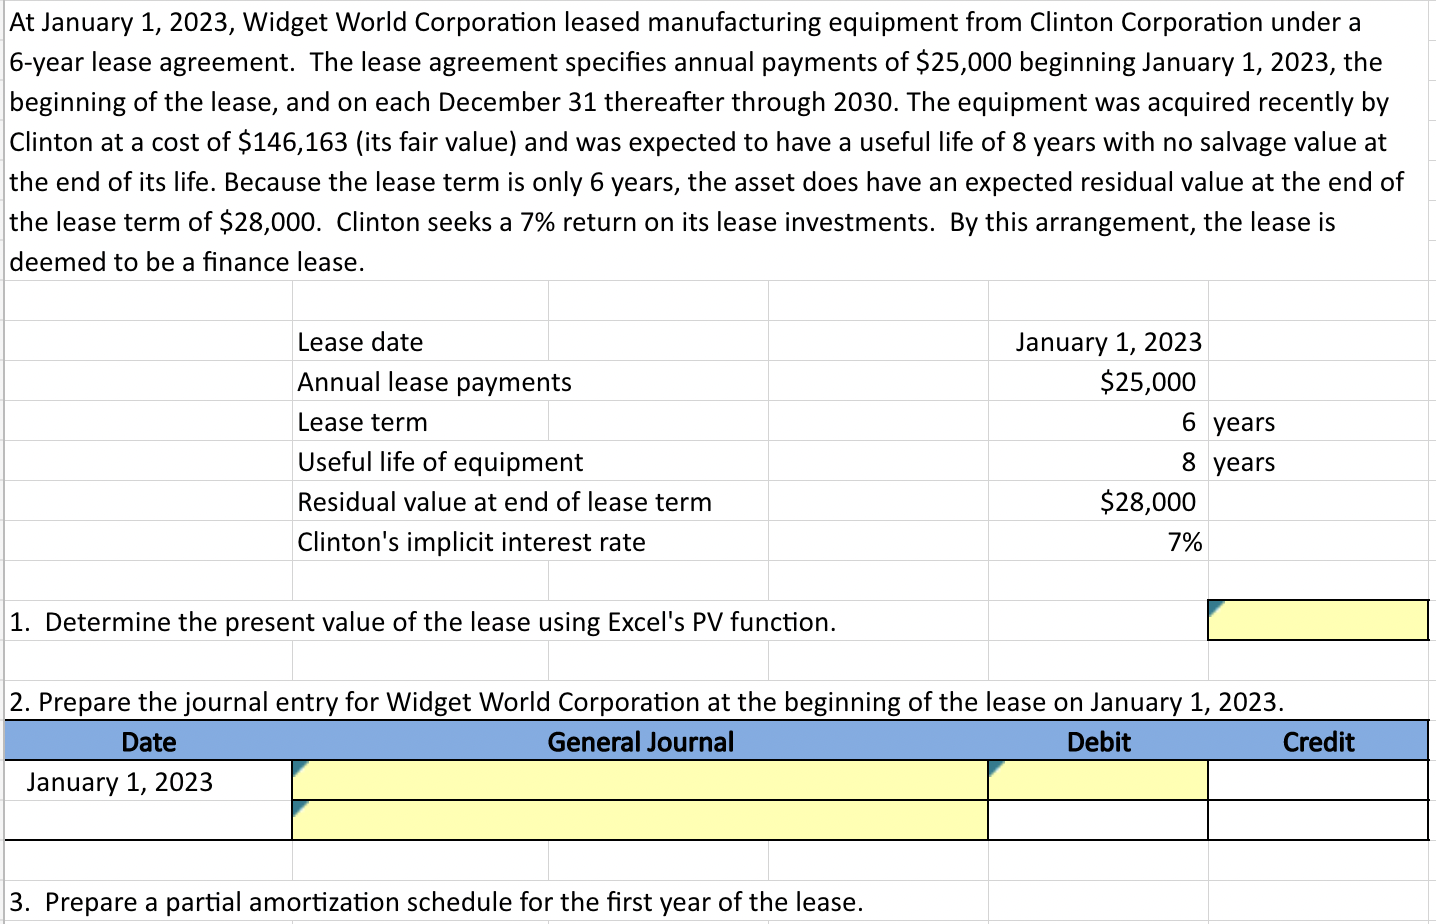Click the Date column header of the journal table
This screenshot has width=1436, height=924.
click(x=148, y=741)
